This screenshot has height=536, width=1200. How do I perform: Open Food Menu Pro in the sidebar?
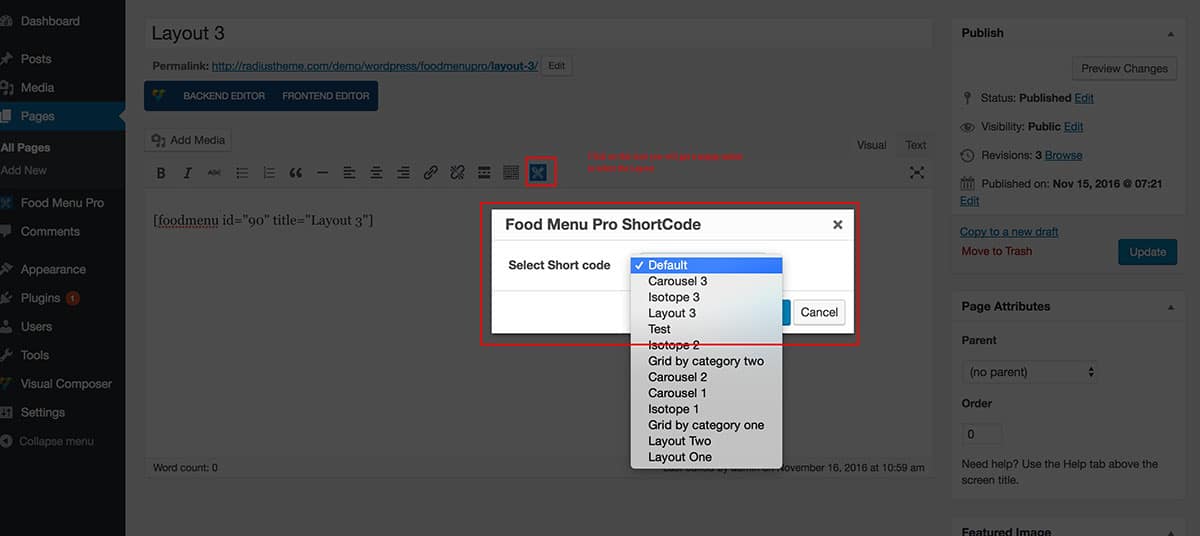(x=62, y=203)
